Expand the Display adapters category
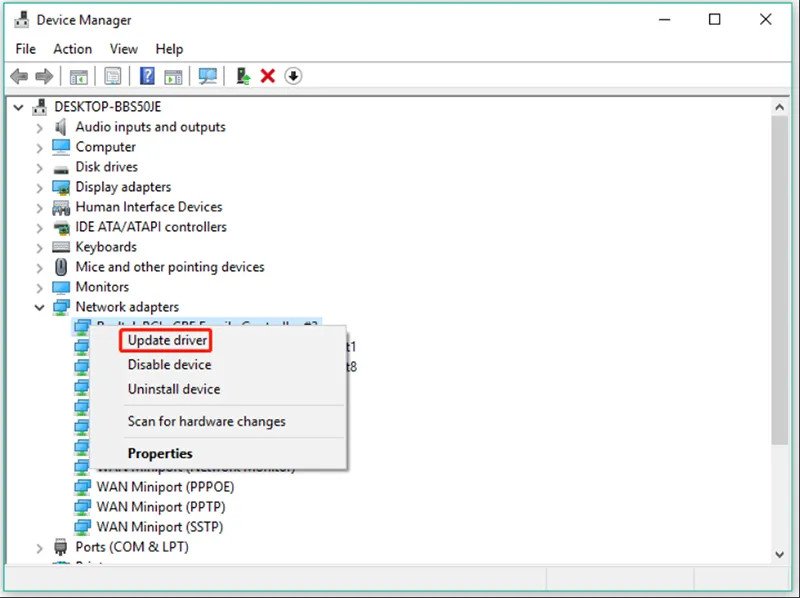 pos(40,187)
